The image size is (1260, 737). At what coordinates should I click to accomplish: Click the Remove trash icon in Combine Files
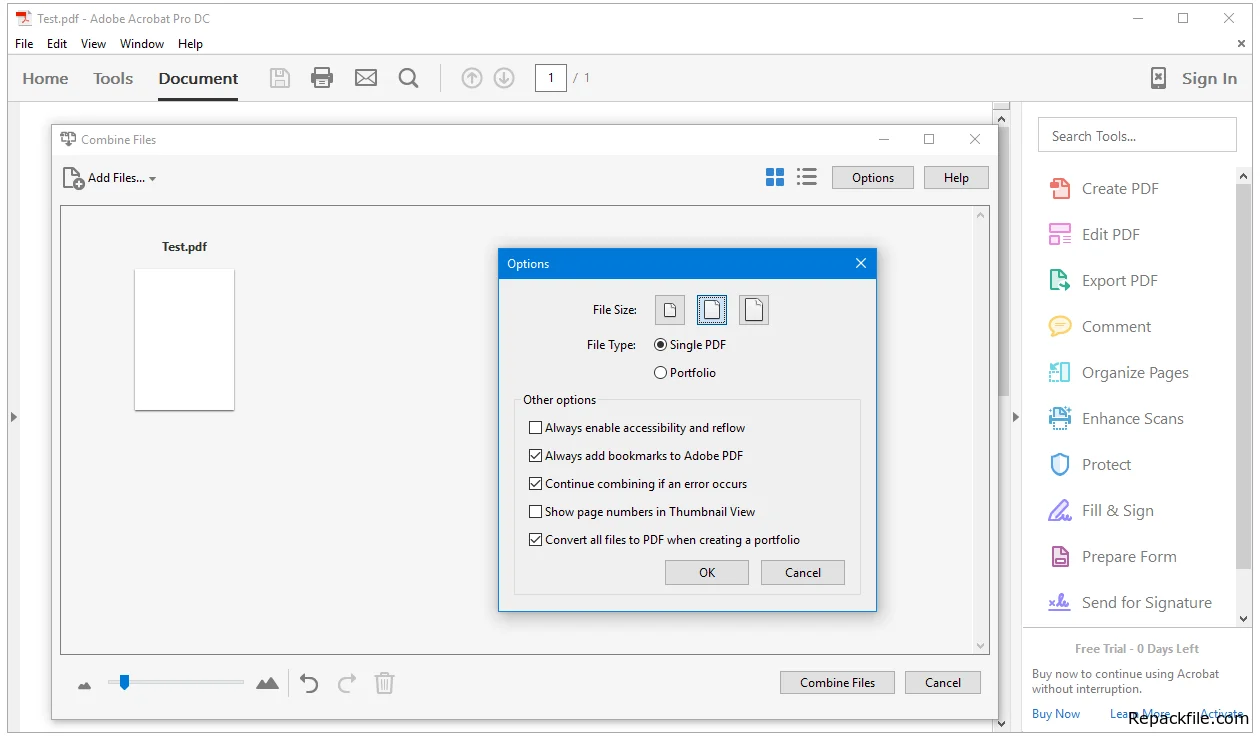[384, 683]
